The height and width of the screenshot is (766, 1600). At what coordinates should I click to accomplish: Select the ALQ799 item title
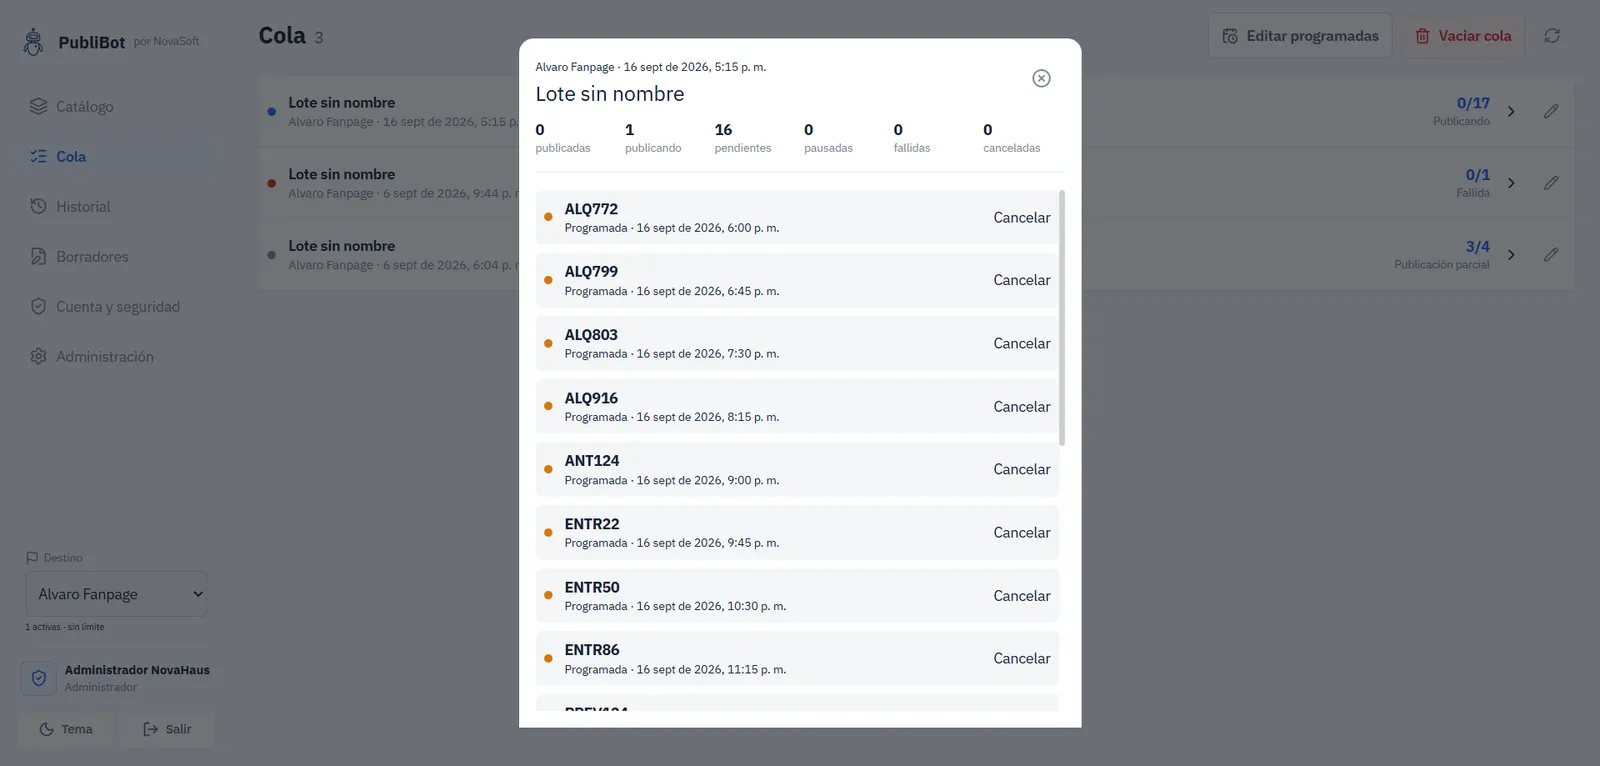591,272
